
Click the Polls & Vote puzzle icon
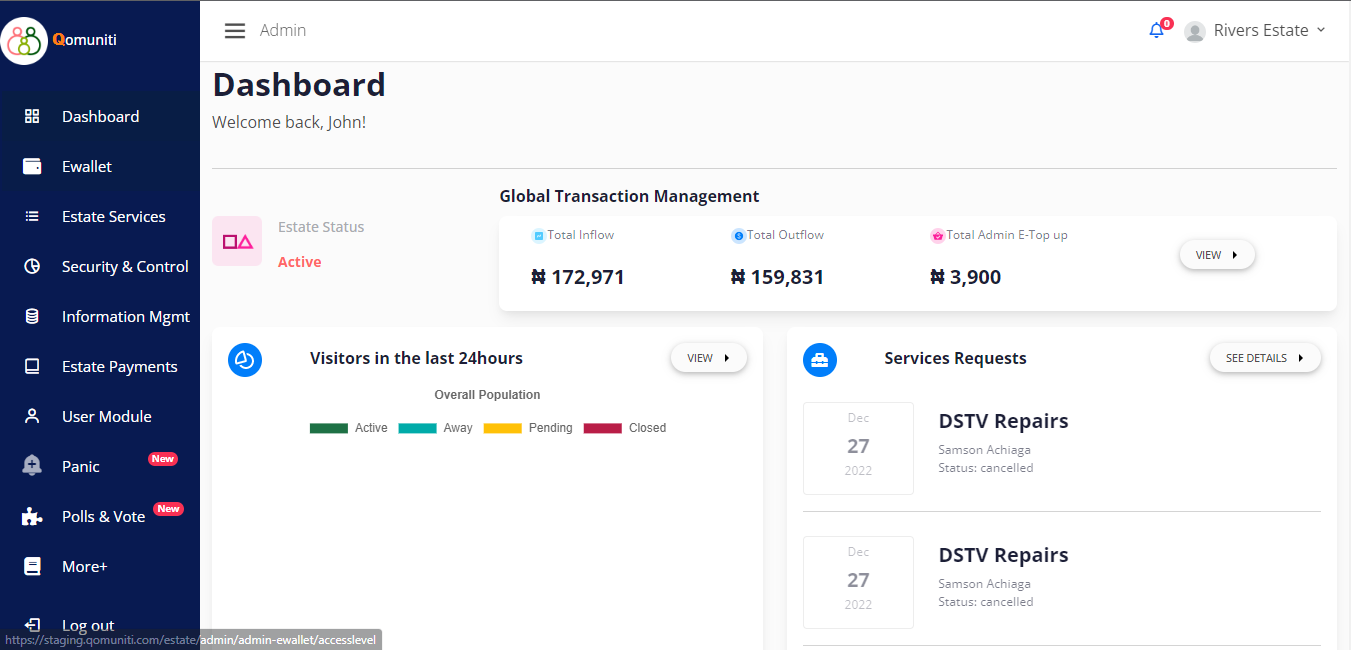(x=32, y=516)
